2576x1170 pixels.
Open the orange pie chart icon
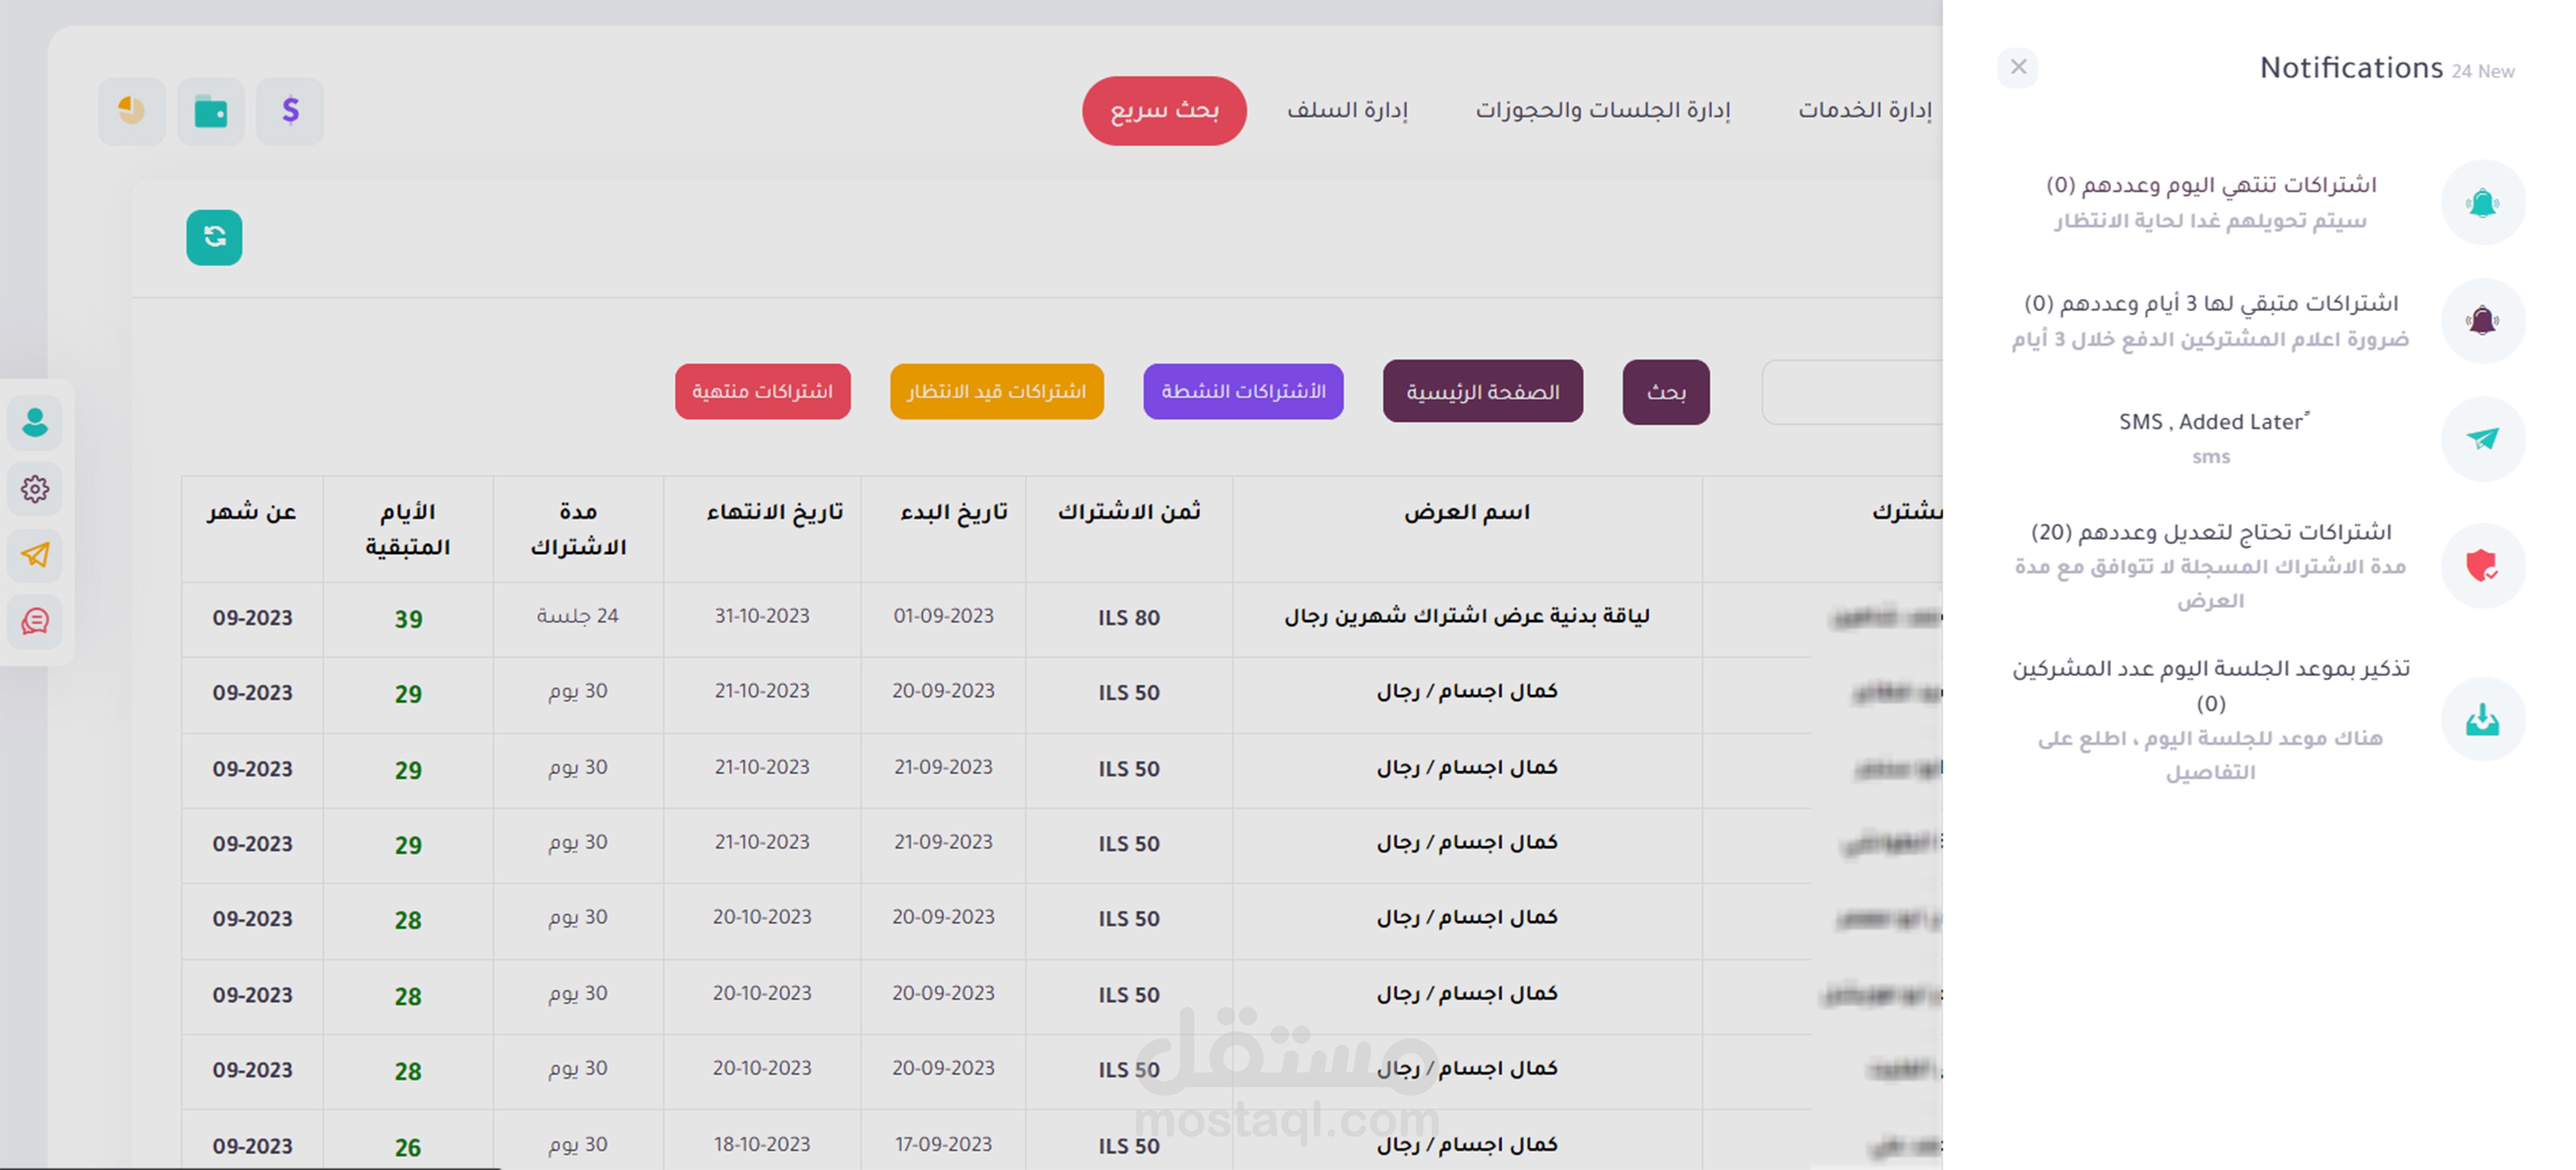pos(132,111)
